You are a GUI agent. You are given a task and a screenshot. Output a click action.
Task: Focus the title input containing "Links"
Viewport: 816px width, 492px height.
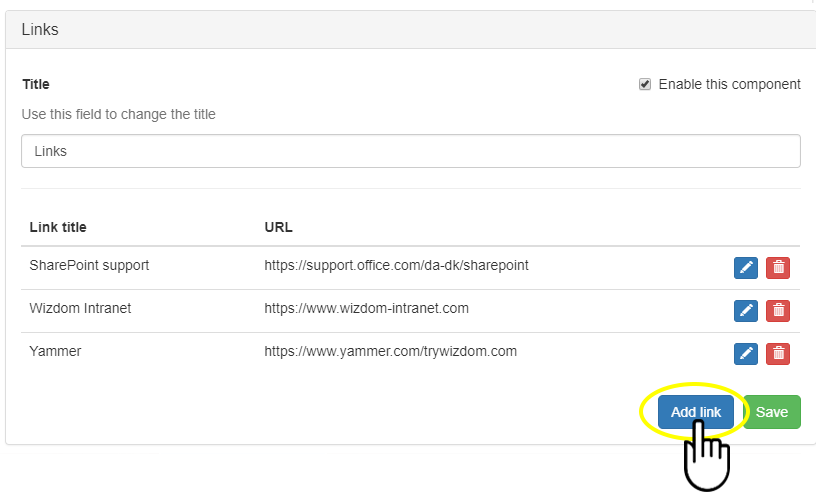(410, 151)
